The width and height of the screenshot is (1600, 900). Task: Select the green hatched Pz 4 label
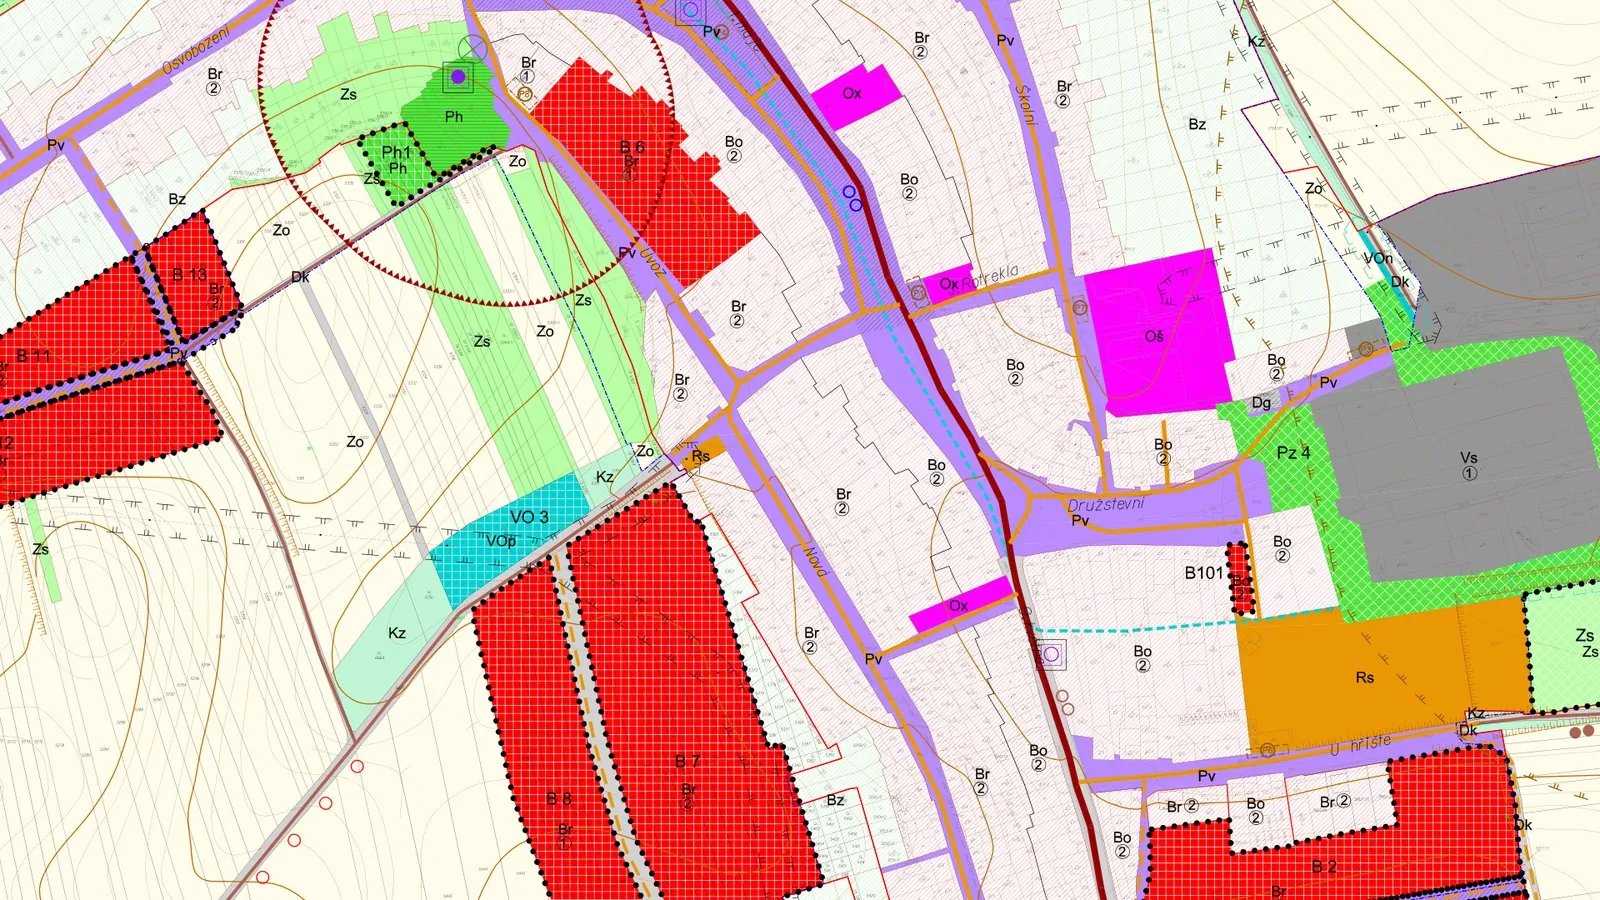1293,453
